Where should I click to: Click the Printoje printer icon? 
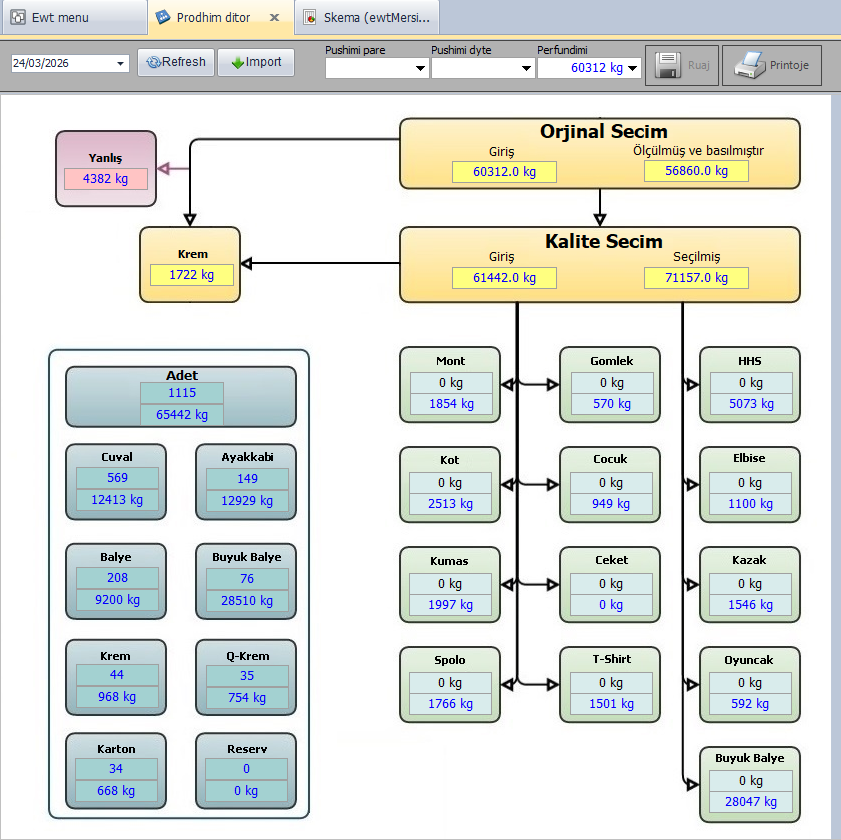(750, 66)
